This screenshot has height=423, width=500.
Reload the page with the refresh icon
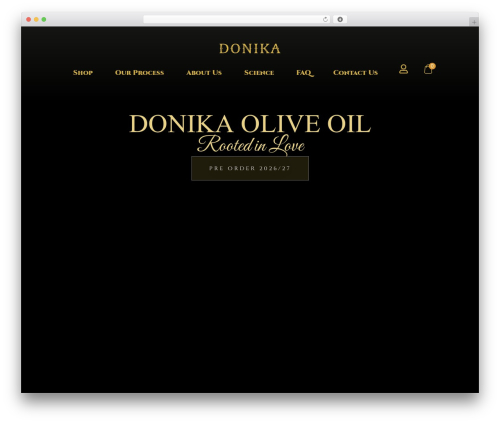[325, 19]
